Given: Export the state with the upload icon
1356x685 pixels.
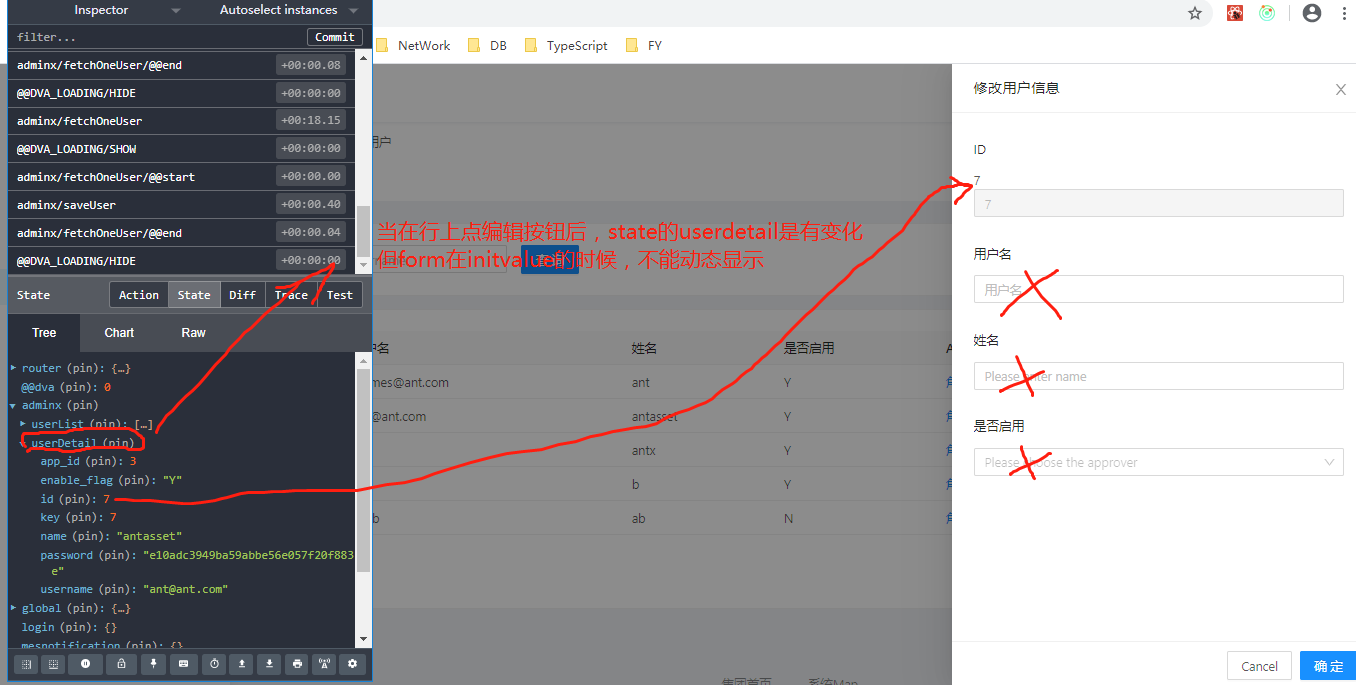Looking at the screenshot, I should pyautogui.click(x=244, y=664).
